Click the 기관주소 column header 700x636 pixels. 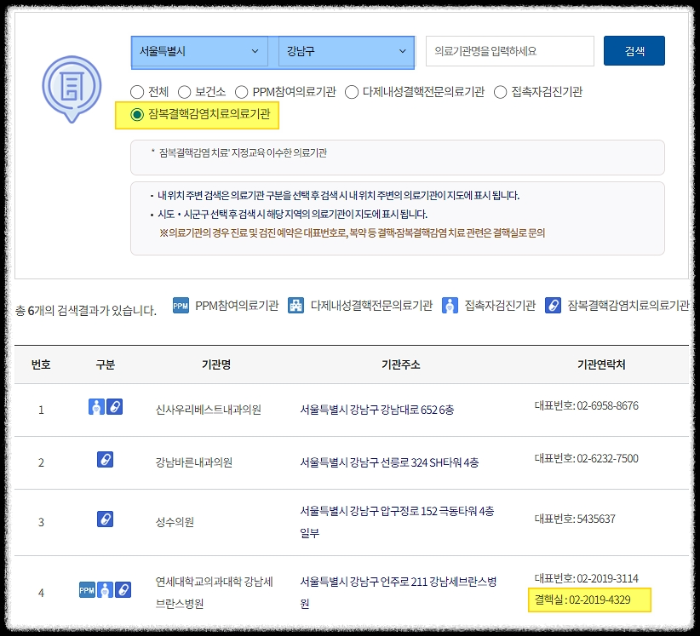tap(401, 365)
